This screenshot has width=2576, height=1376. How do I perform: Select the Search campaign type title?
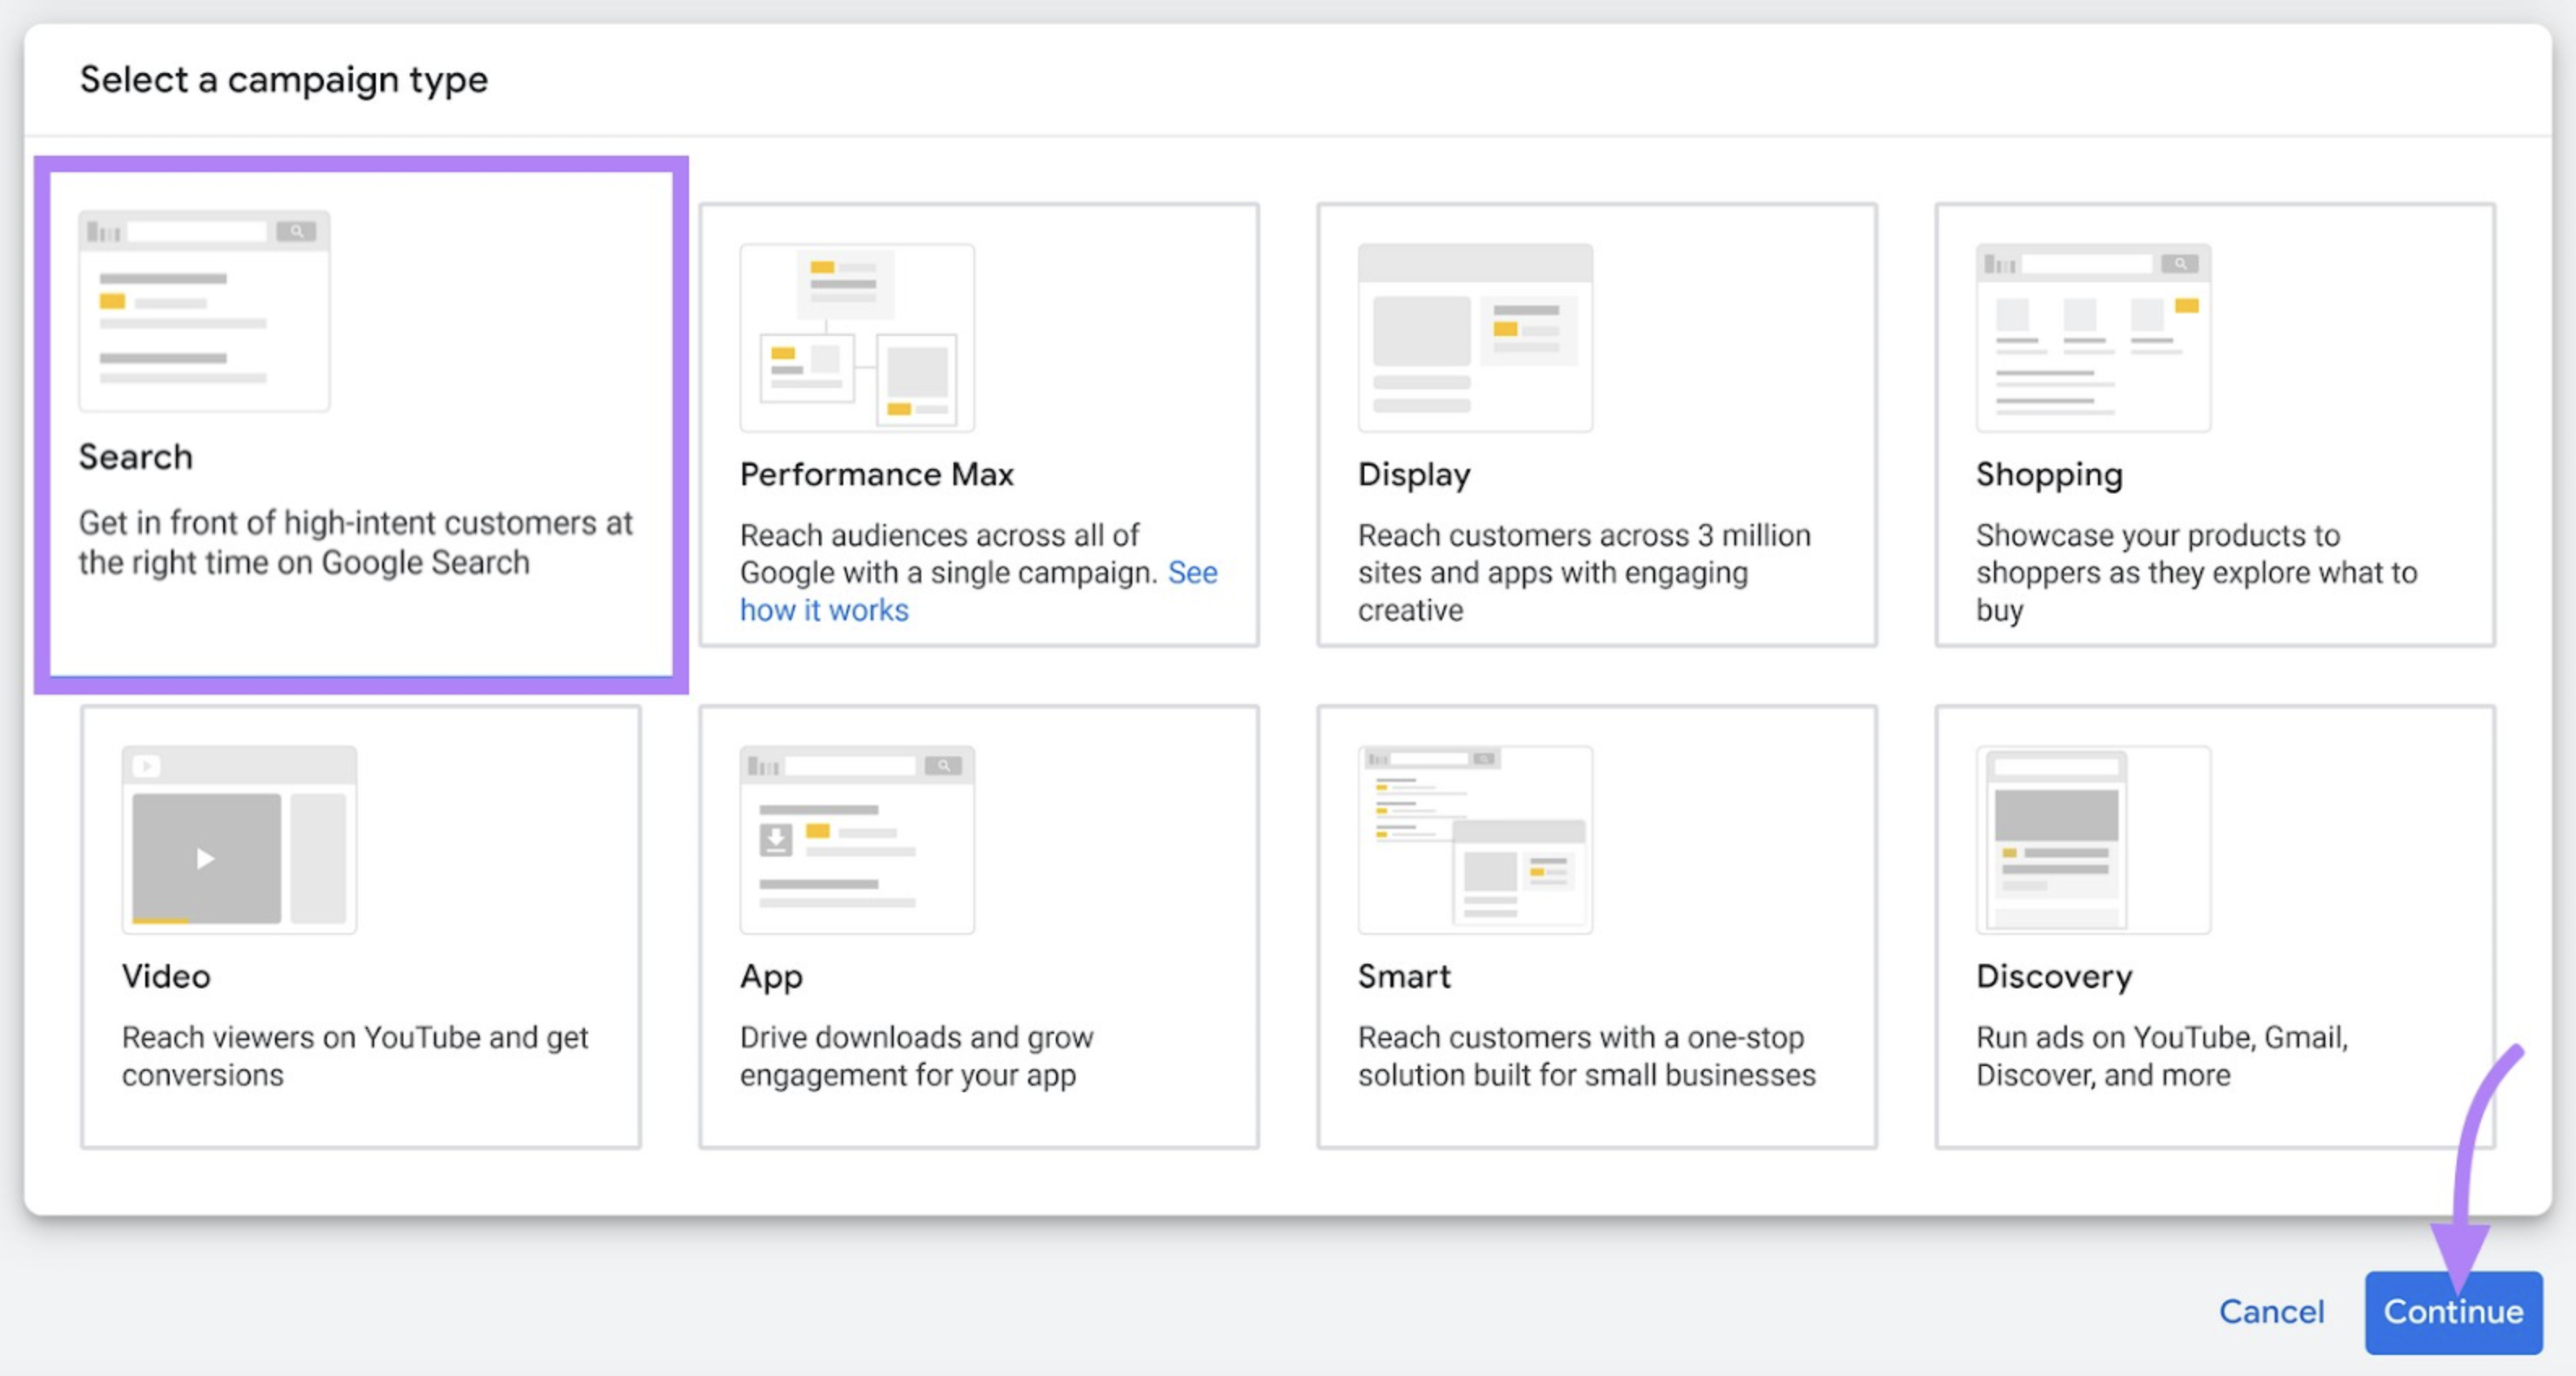[136, 457]
